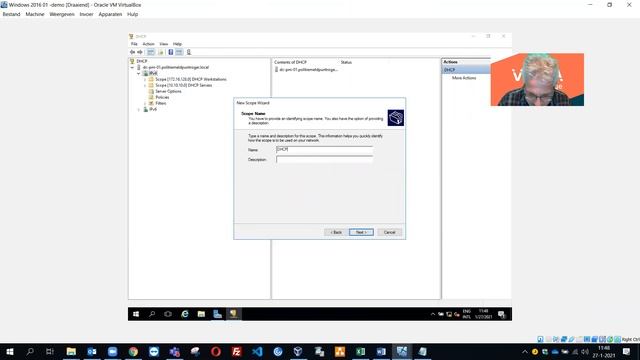Open Zoom from the host taskbar
The height and width of the screenshot is (360, 640).
pyautogui.click(x=112, y=351)
